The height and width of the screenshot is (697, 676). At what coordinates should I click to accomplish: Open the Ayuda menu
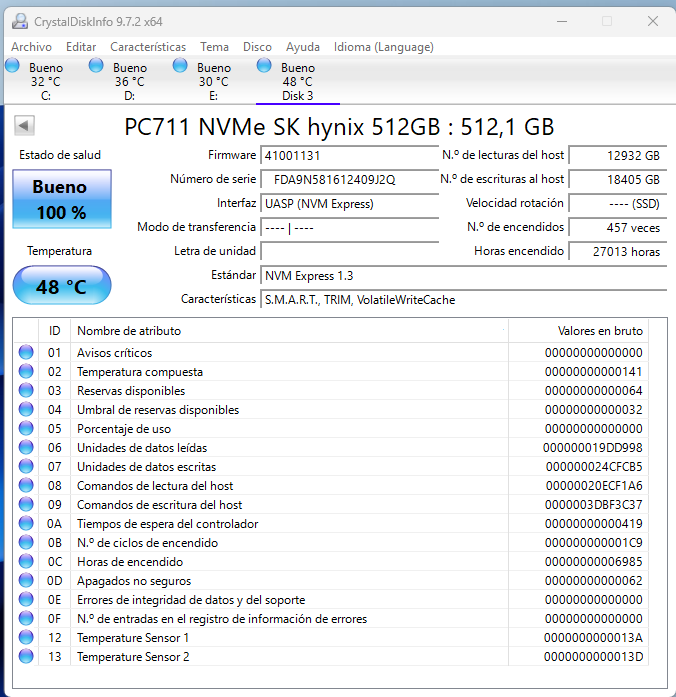(303, 47)
